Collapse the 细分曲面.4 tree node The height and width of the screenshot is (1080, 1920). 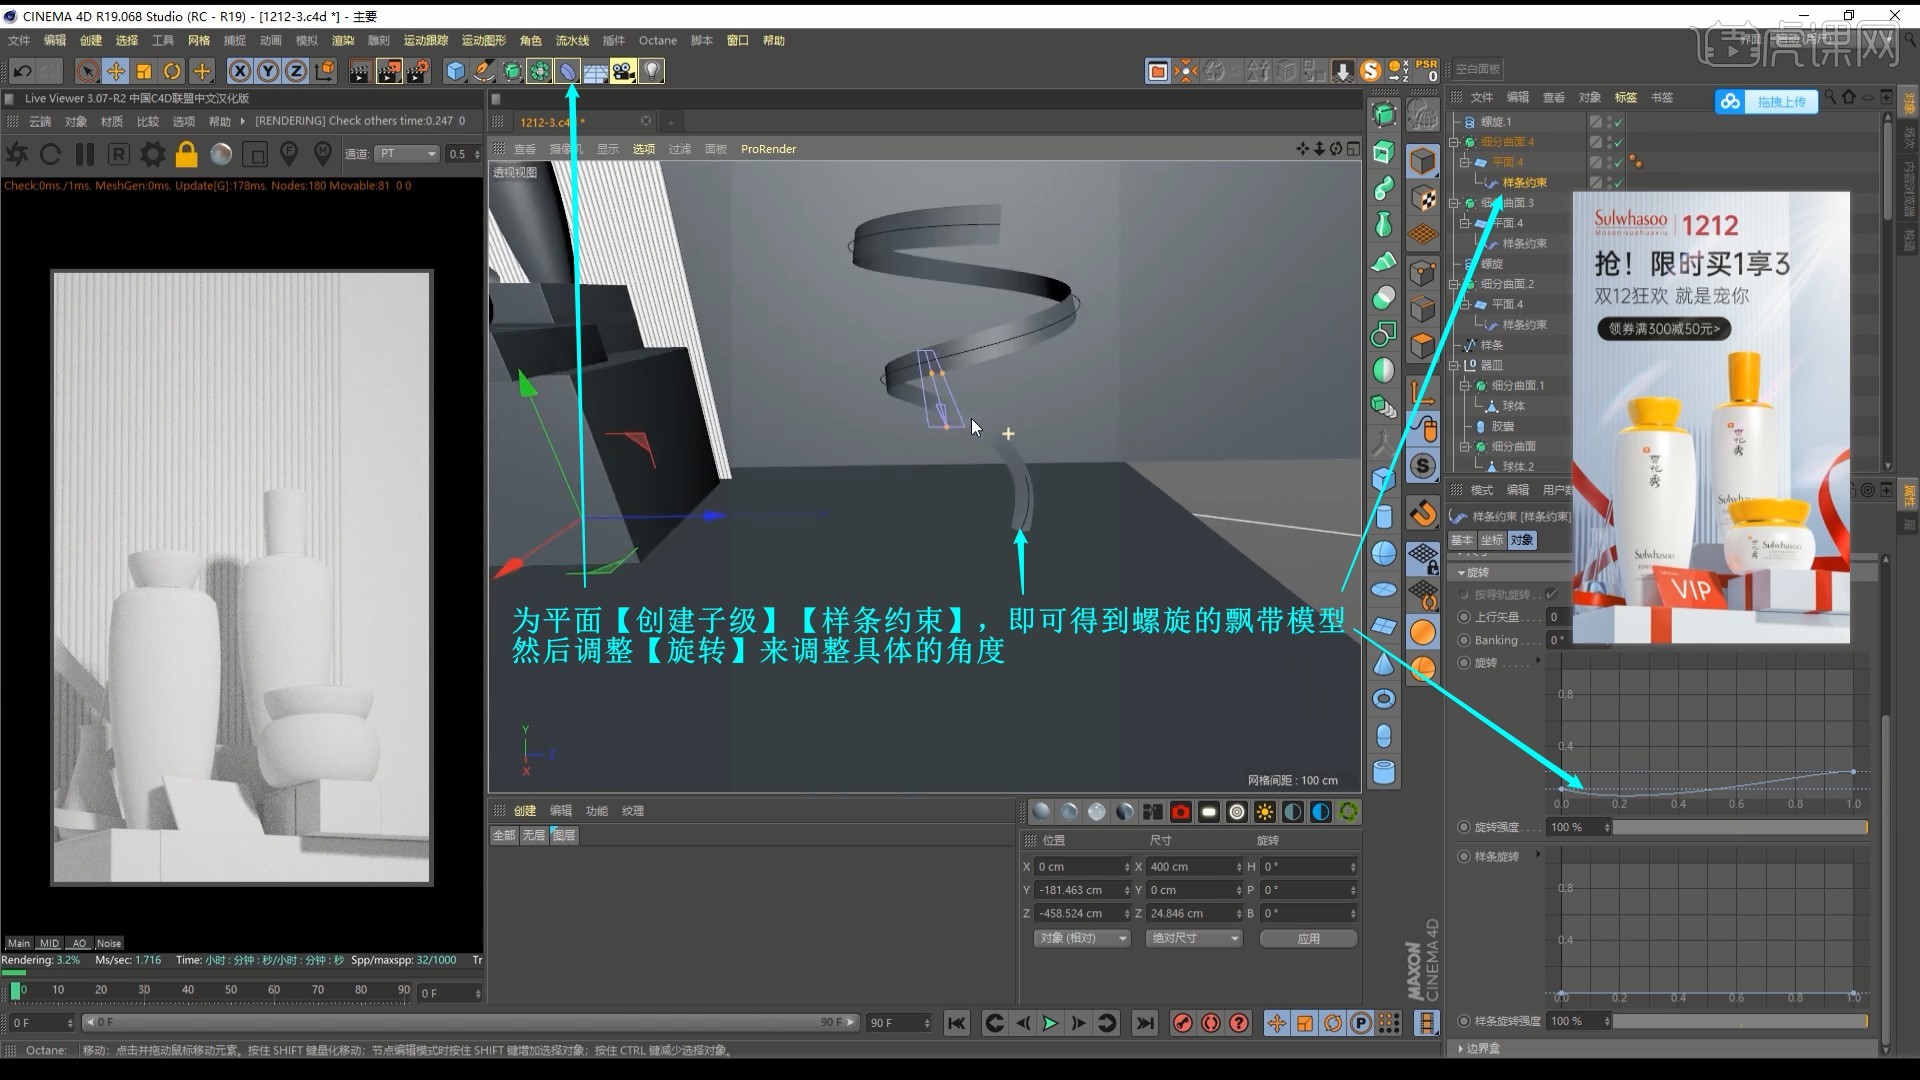pos(1455,142)
